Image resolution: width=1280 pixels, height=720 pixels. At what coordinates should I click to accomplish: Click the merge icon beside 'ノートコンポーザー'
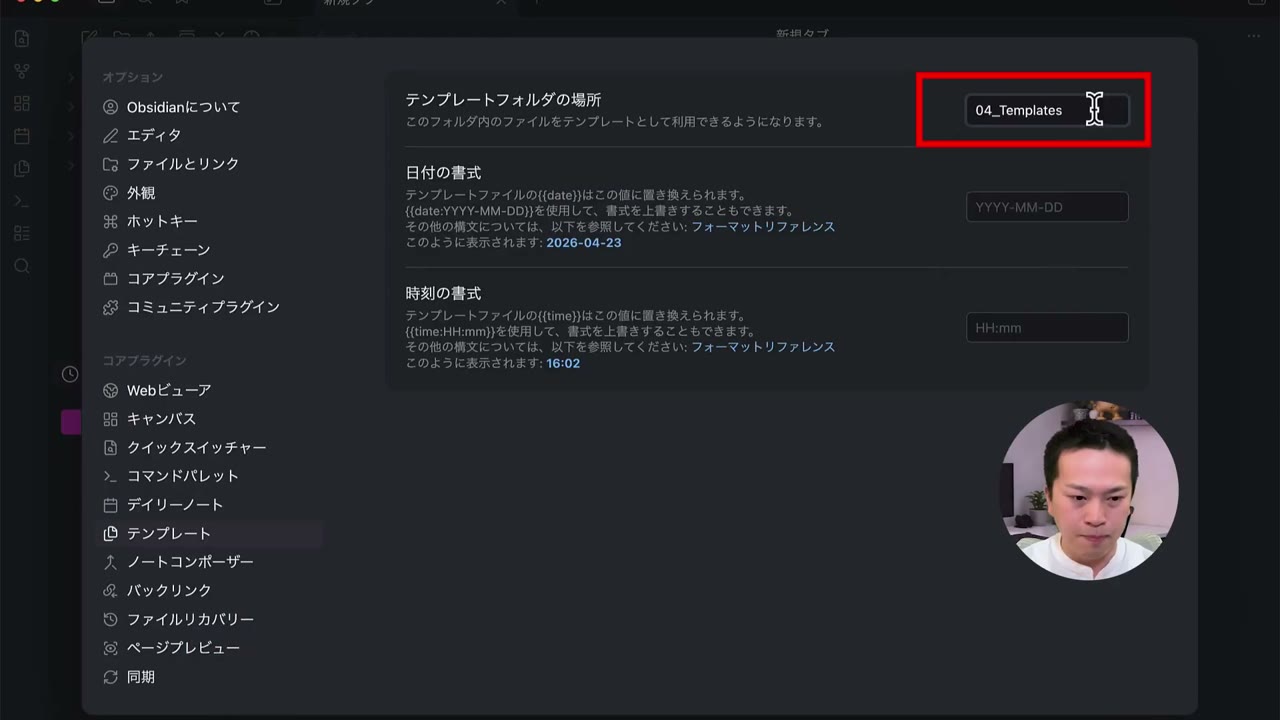[111, 562]
